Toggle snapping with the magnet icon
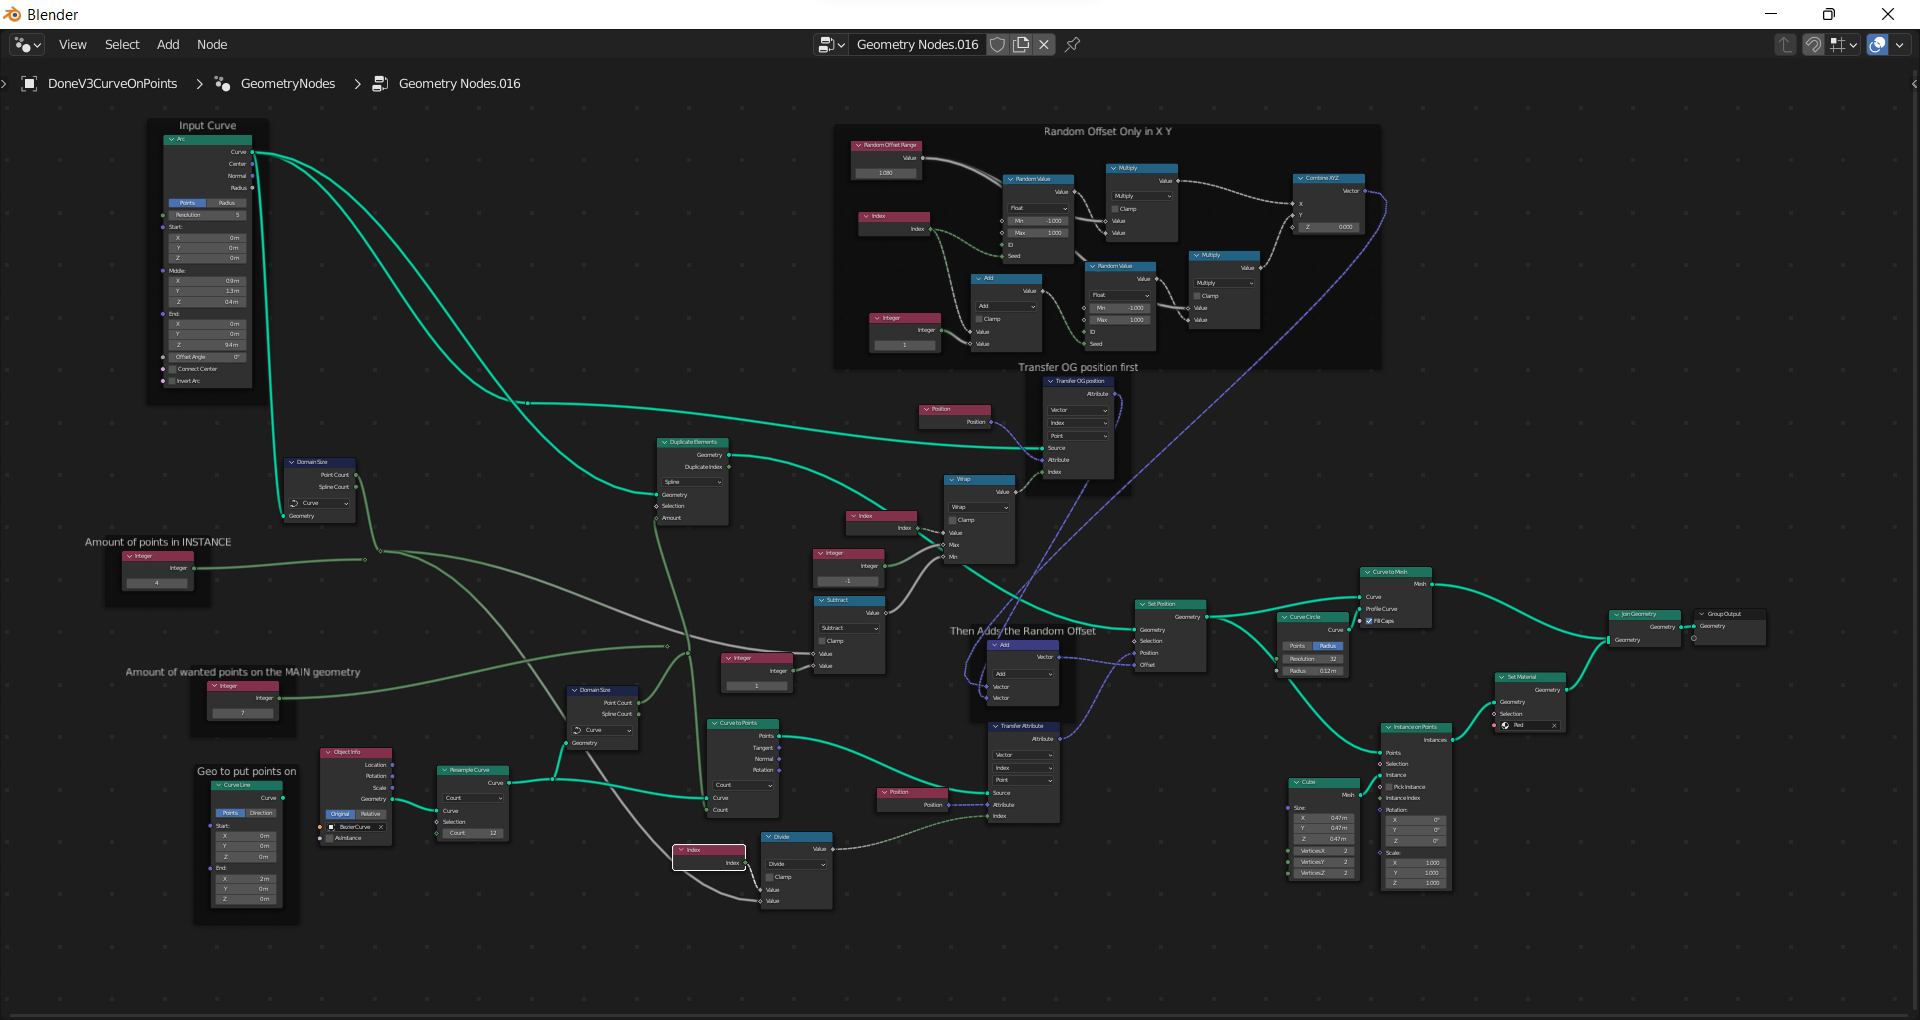The image size is (1920, 1020). point(1813,45)
